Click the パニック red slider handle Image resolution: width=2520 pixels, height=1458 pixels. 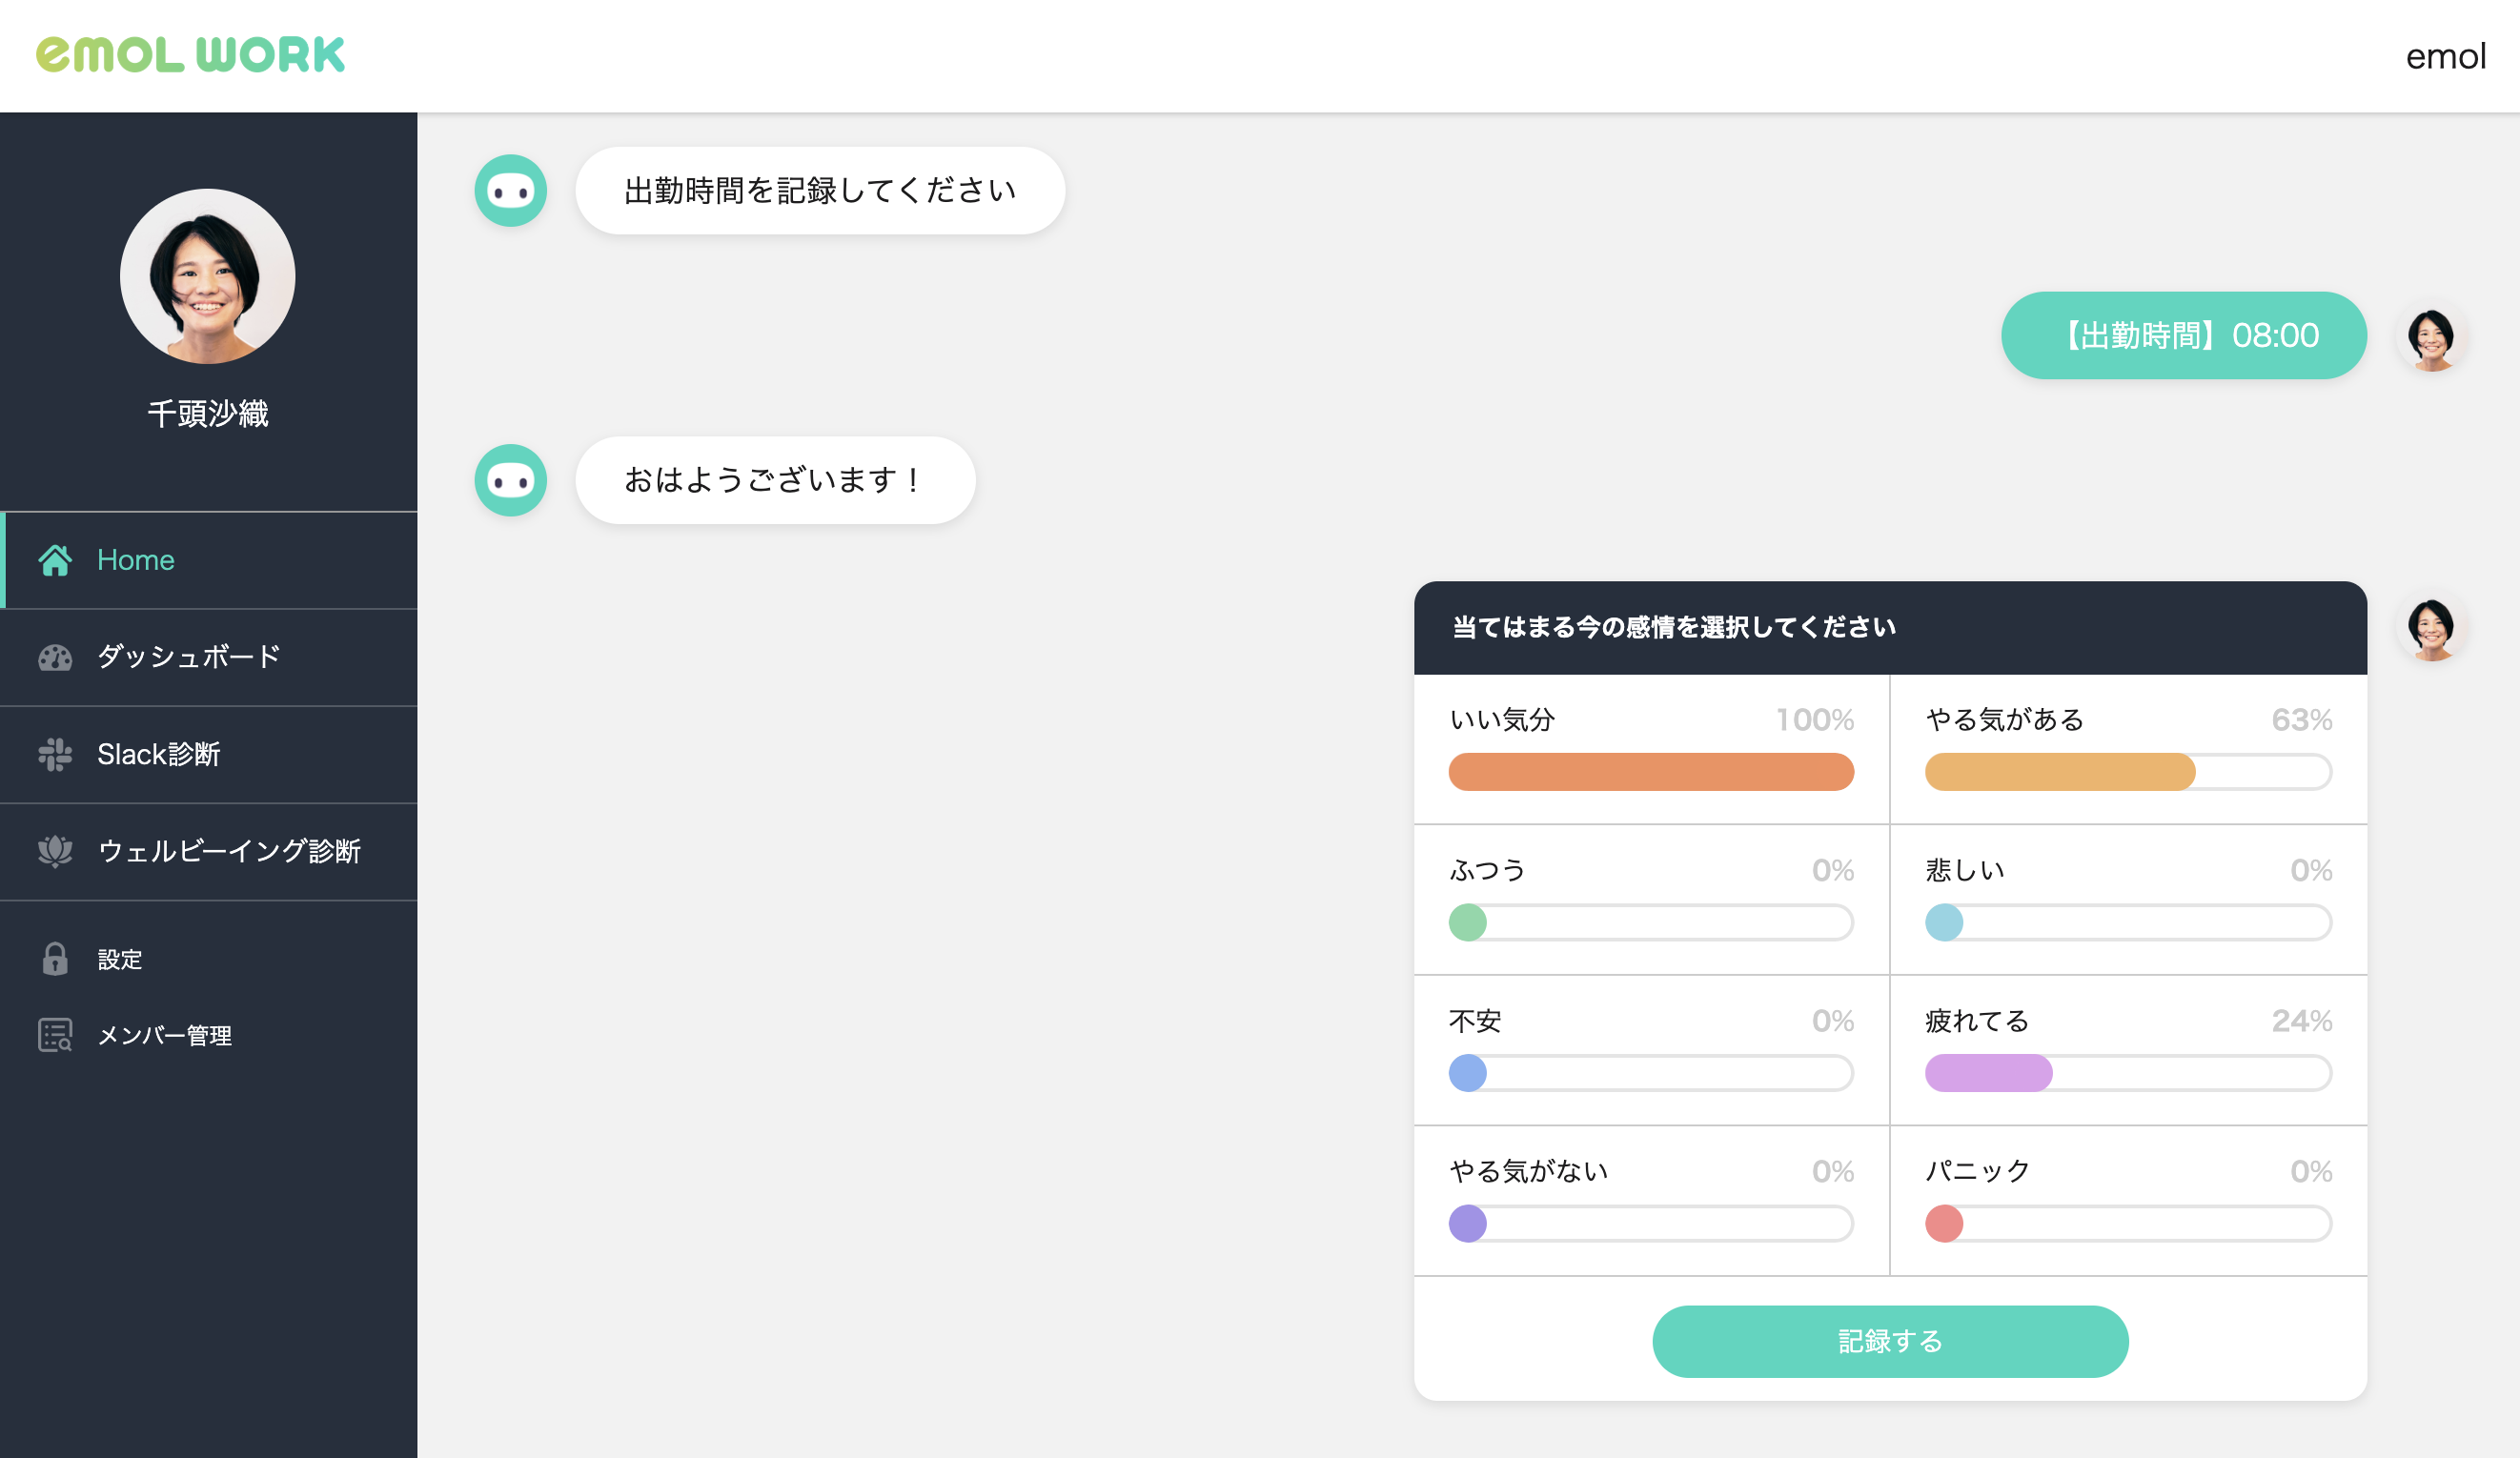point(1944,1223)
